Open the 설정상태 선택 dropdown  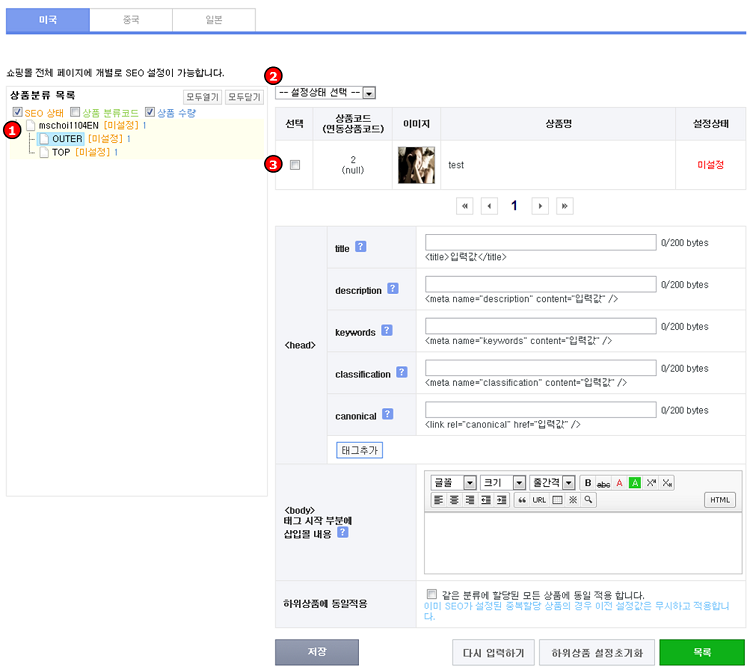[x=369, y=93]
